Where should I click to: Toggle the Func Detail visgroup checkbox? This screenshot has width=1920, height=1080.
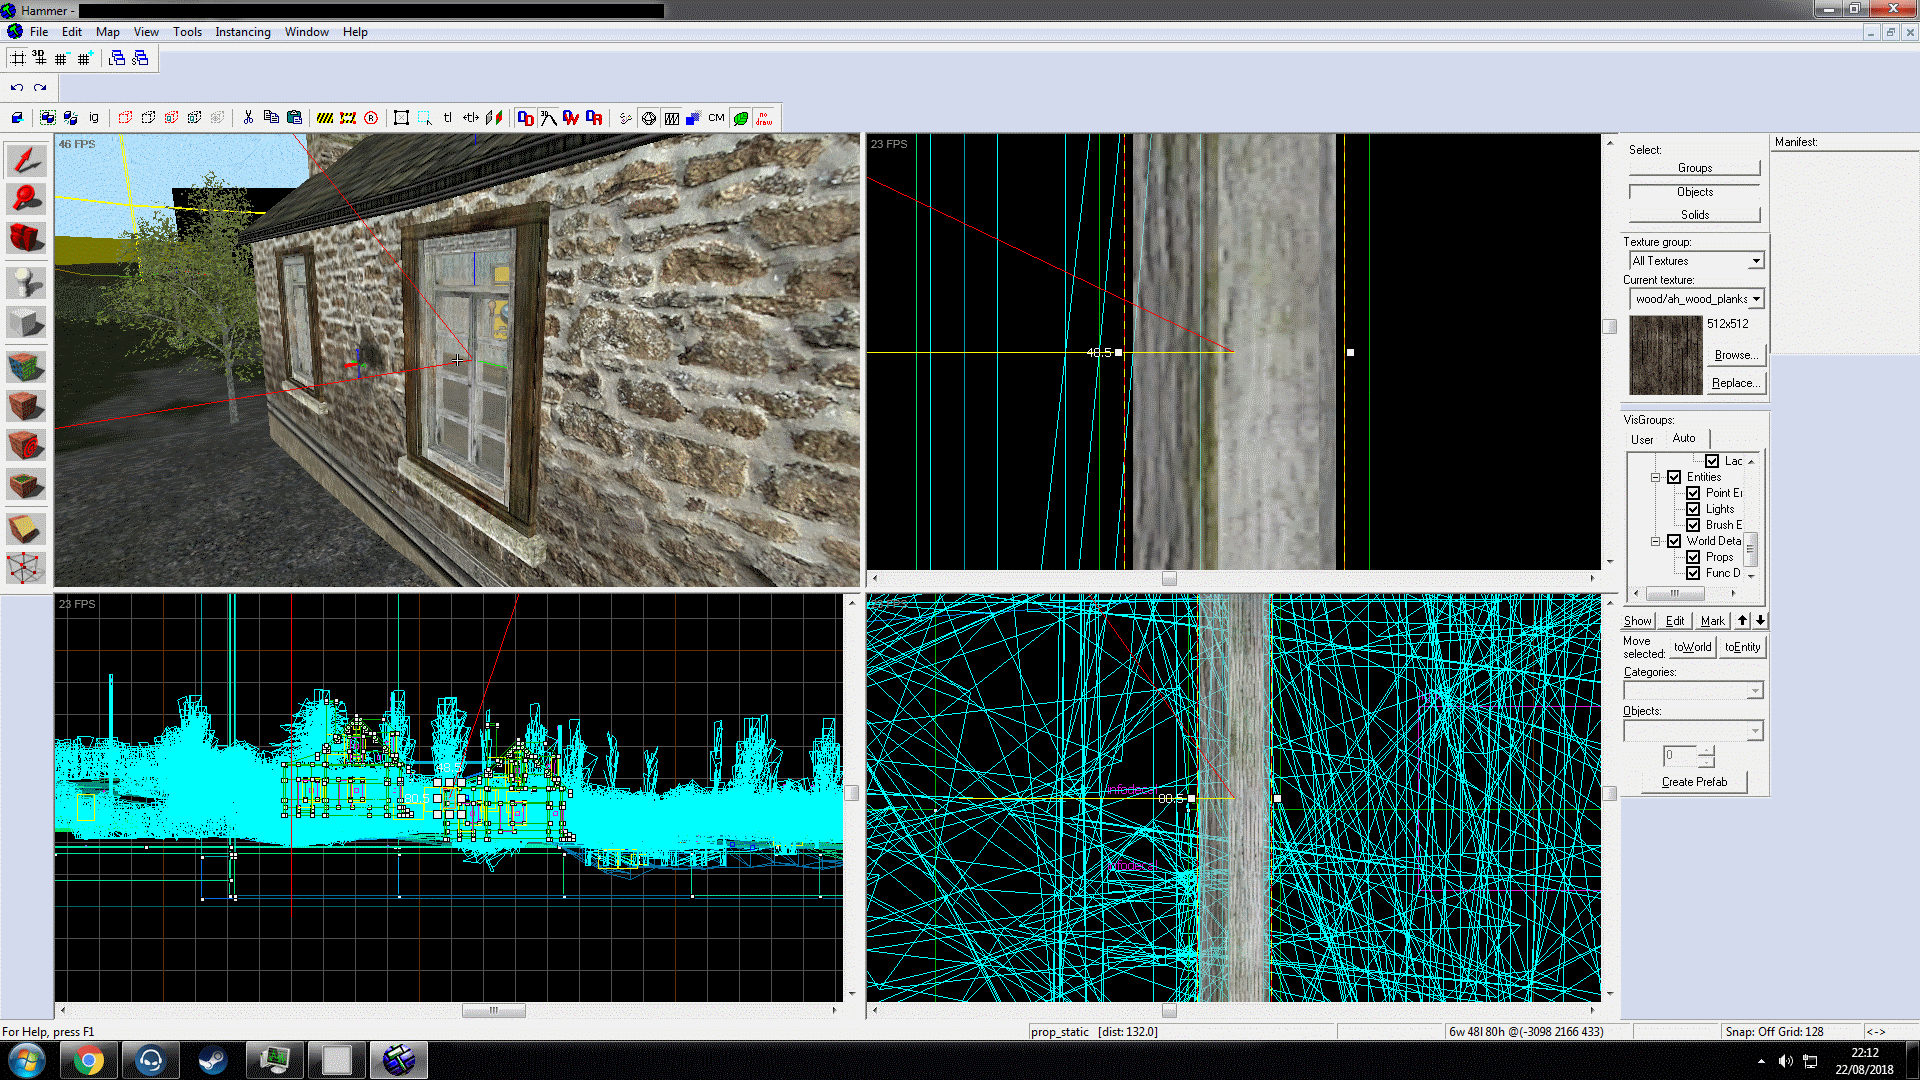(x=1693, y=573)
